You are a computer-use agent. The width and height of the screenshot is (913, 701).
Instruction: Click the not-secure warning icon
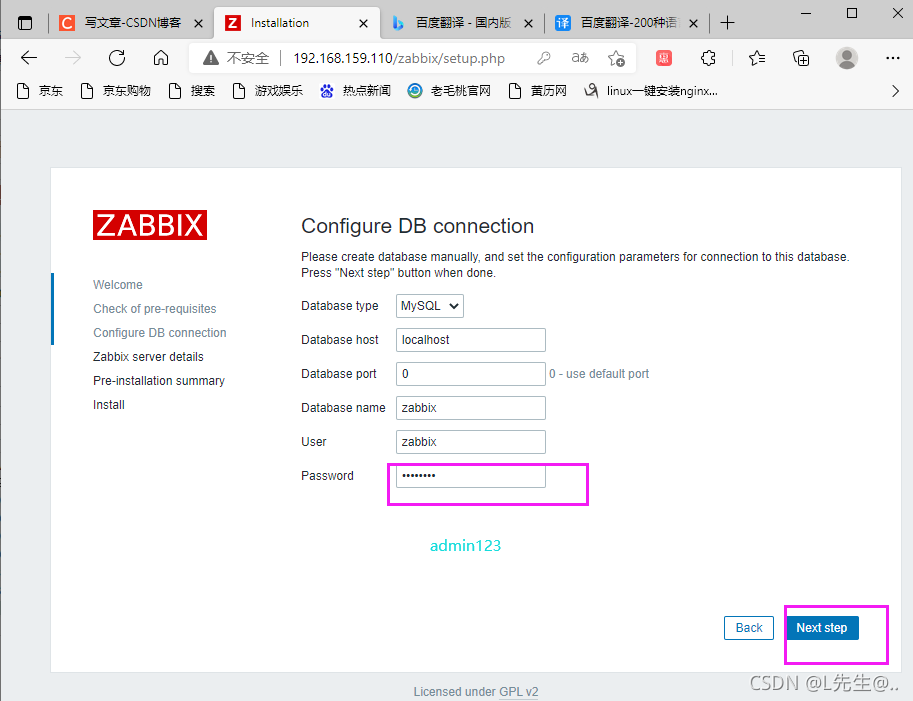pos(211,58)
